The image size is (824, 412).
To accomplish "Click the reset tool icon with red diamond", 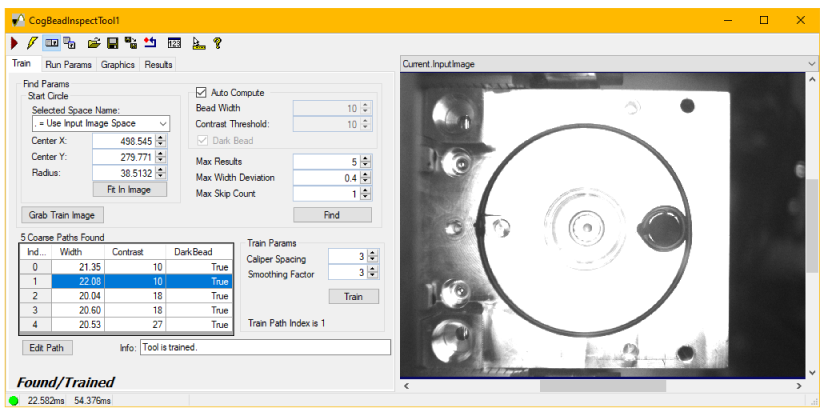I will click(x=150, y=43).
